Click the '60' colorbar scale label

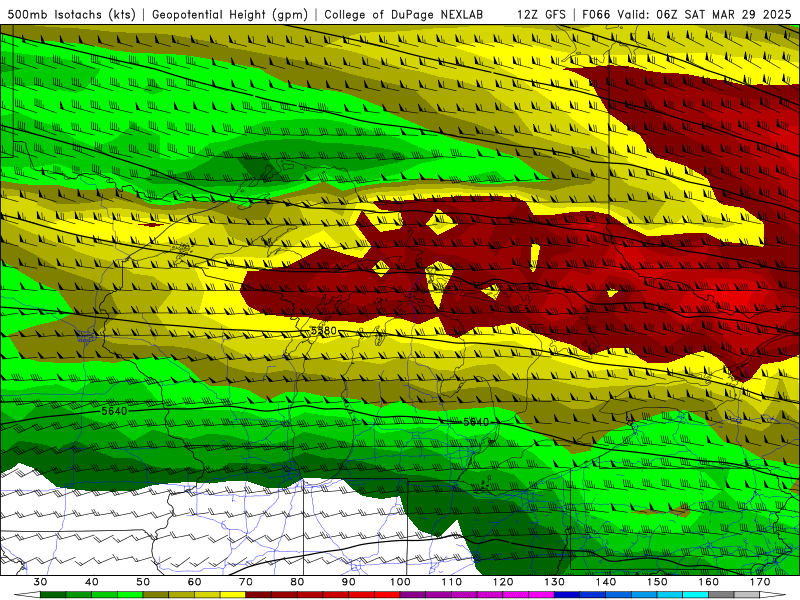(x=194, y=582)
